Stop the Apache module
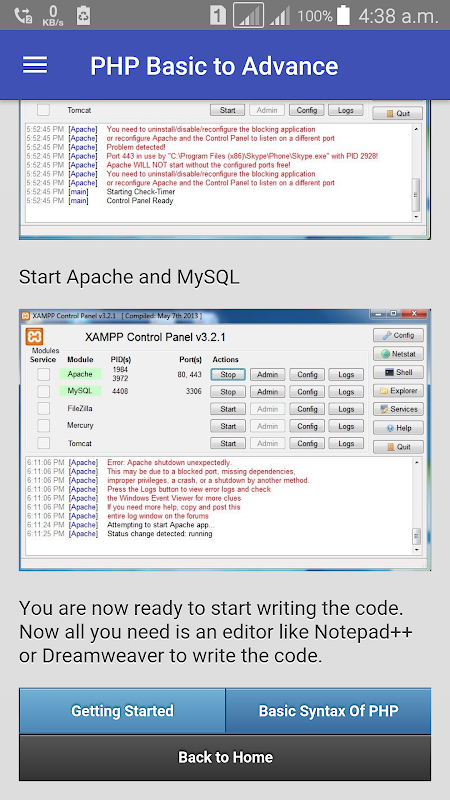Viewport: 450px width, 800px height. pos(228,374)
